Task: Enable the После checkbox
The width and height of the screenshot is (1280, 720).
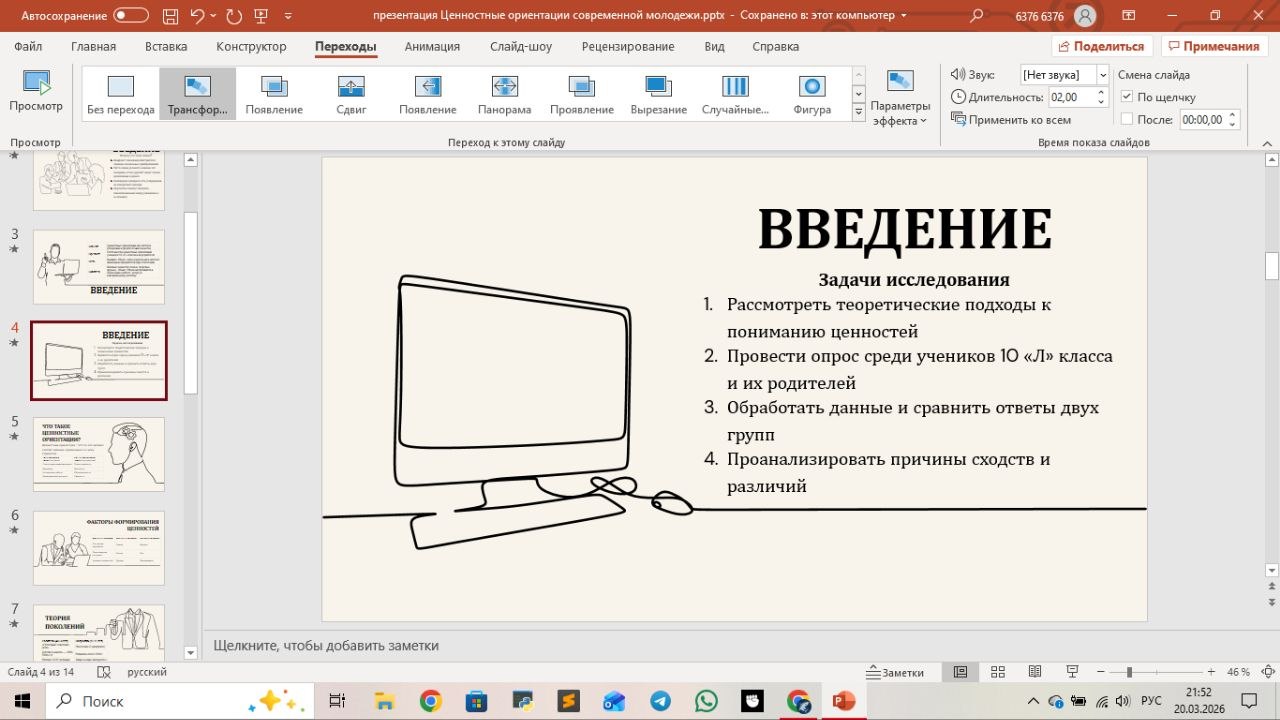Action: click(1127, 119)
